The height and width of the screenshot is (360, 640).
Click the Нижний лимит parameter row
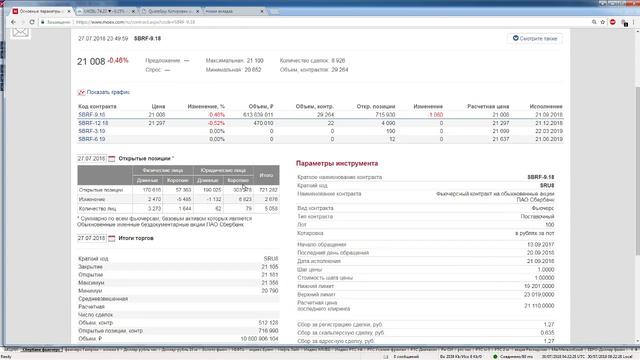pos(425,287)
